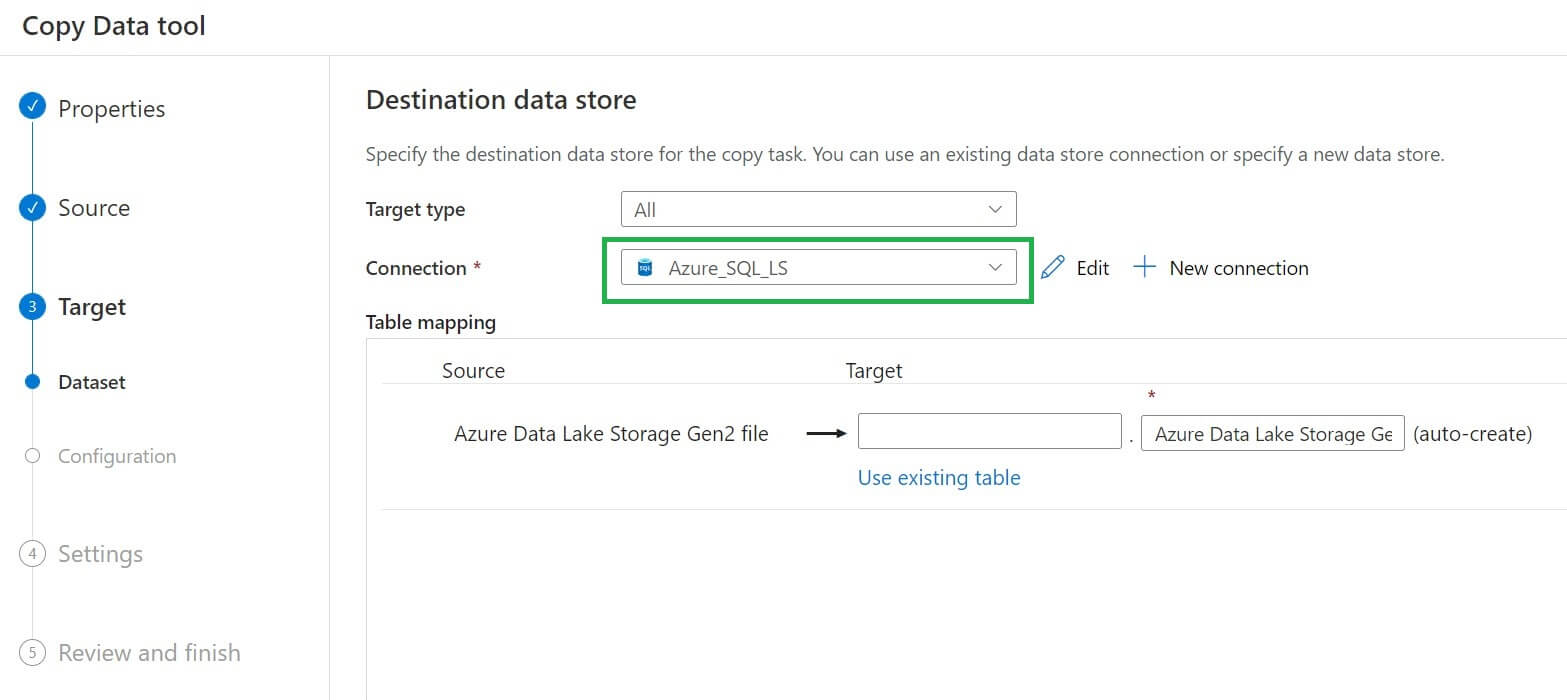Select the Configuration sub-step circle
Viewport: 1567px width, 700px height.
tap(33, 456)
